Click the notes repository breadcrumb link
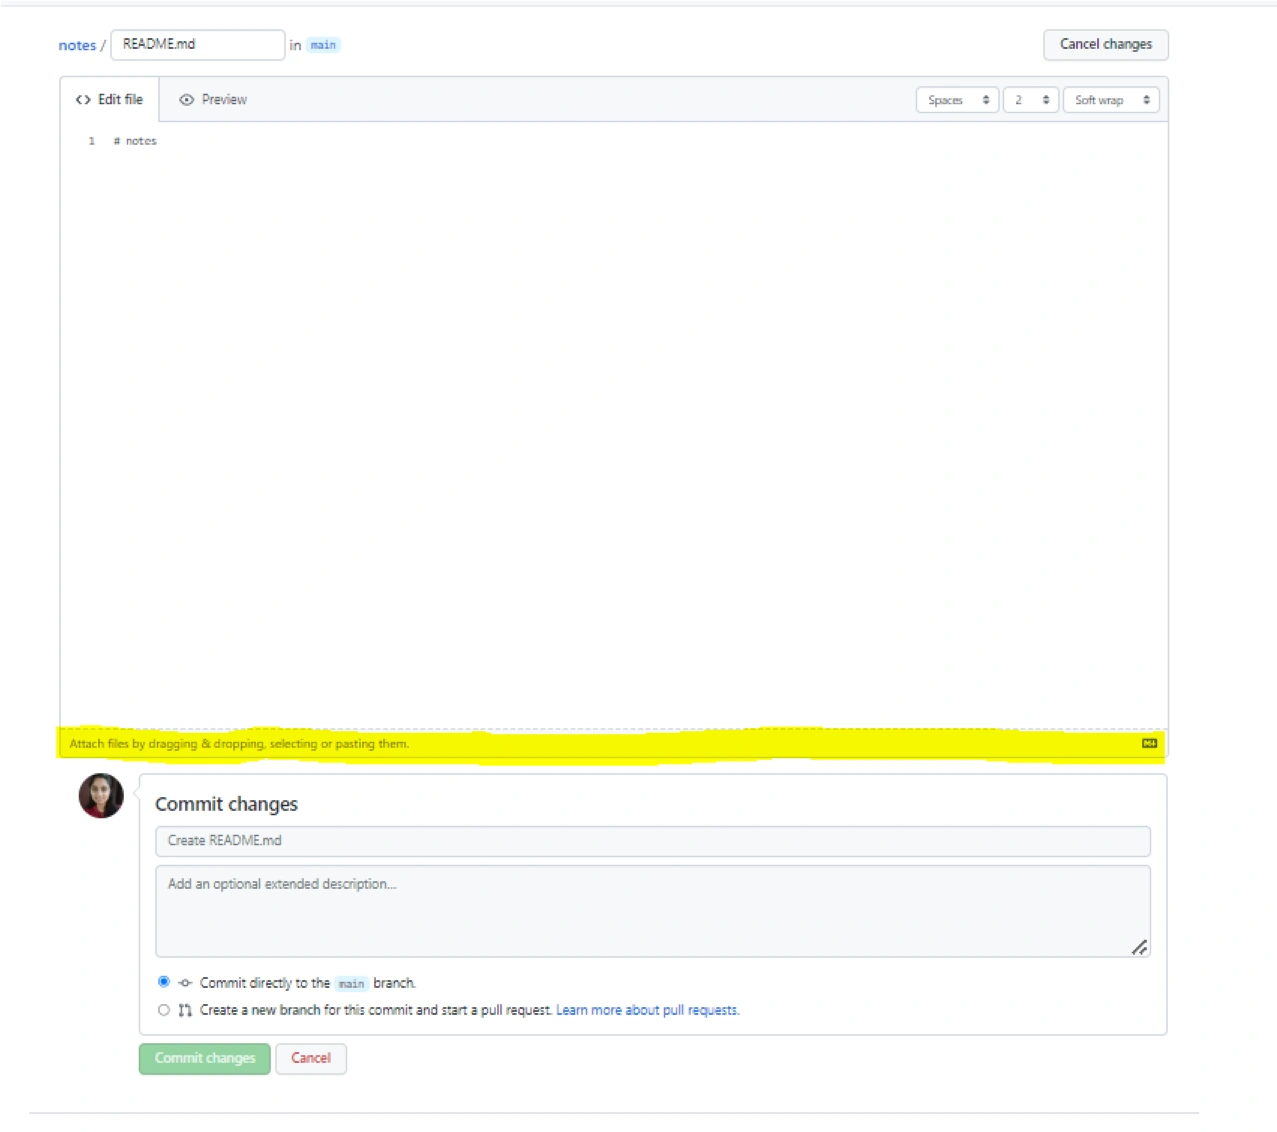Image resolution: width=1277 pixels, height=1132 pixels. 77,45
